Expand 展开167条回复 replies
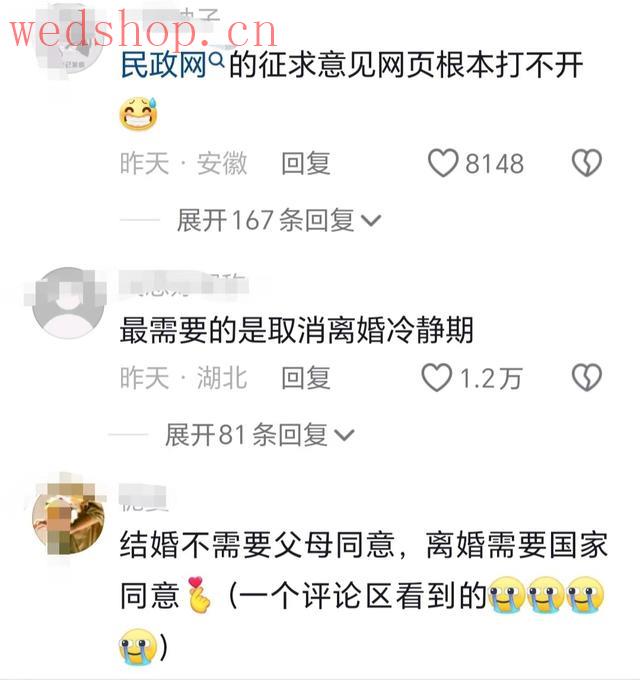This screenshot has width=640, height=680. 279,220
